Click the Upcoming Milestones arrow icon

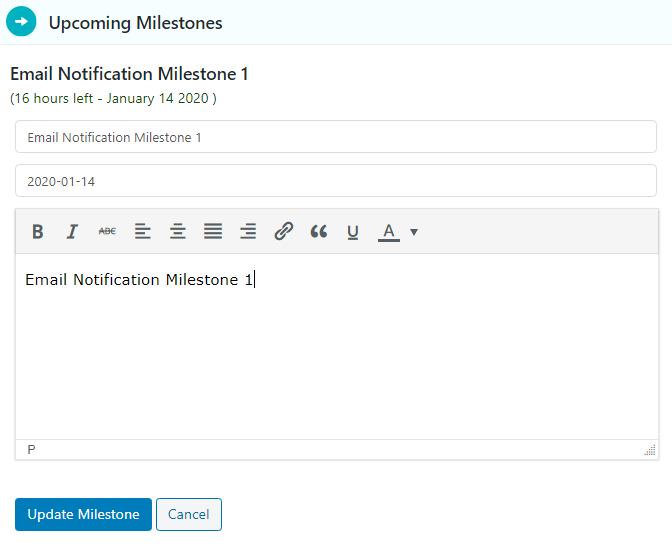coord(21,21)
